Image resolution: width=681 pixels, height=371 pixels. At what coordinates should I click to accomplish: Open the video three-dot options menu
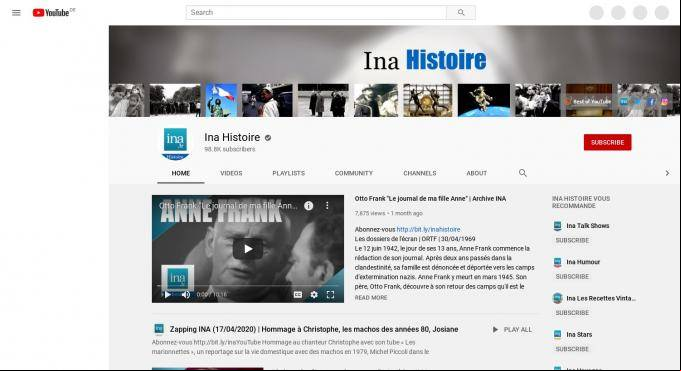tap(327, 206)
